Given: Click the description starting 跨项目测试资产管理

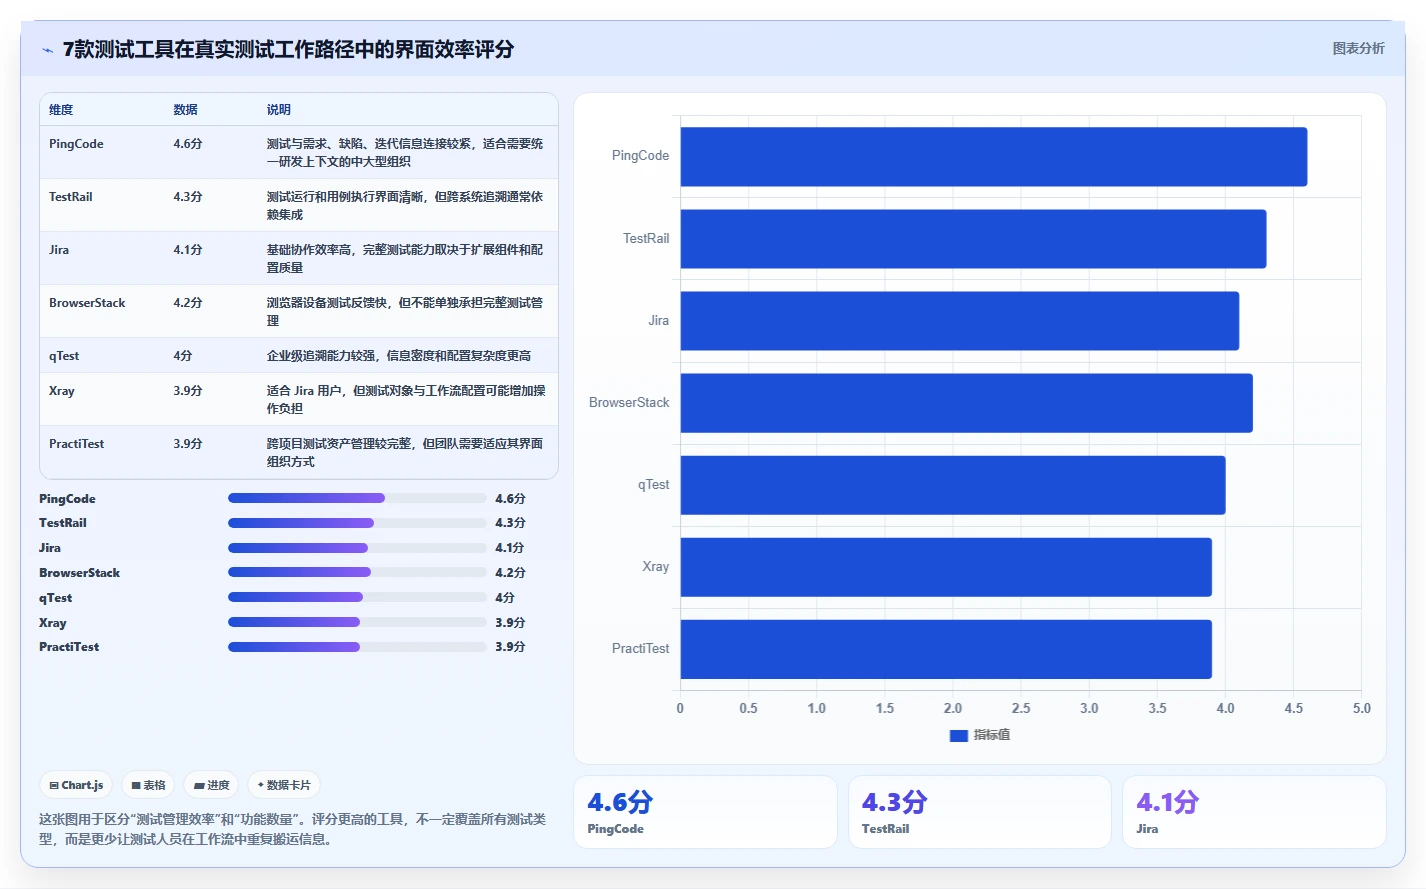Looking at the screenshot, I should click(x=405, y=453).
